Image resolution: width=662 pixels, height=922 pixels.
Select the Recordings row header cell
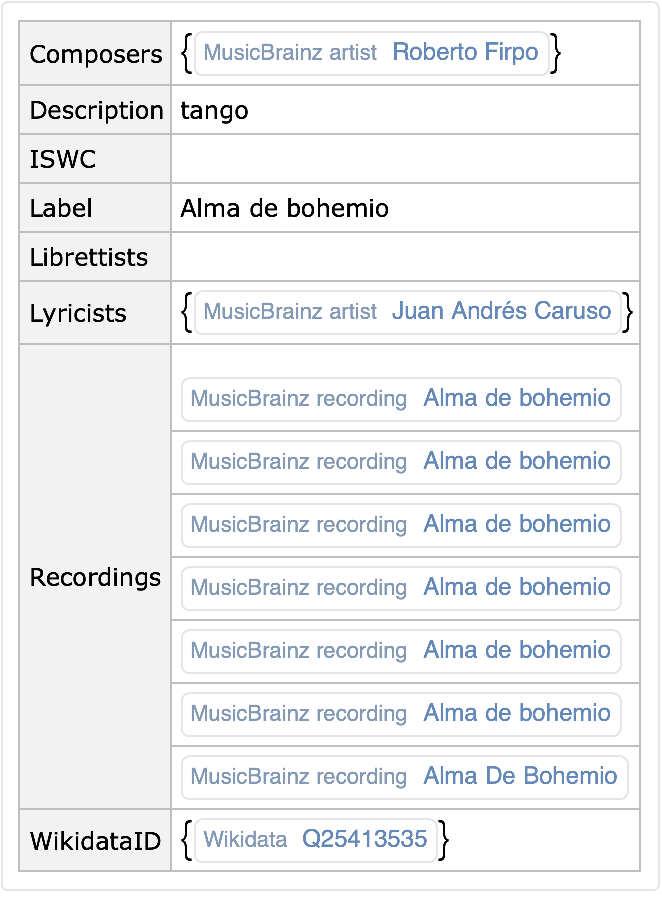point(96,577)
